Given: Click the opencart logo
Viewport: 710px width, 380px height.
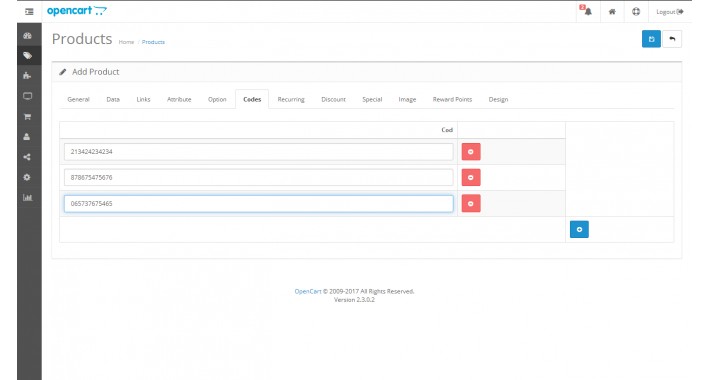Looking at the screenshot, I should pos(77,10).
